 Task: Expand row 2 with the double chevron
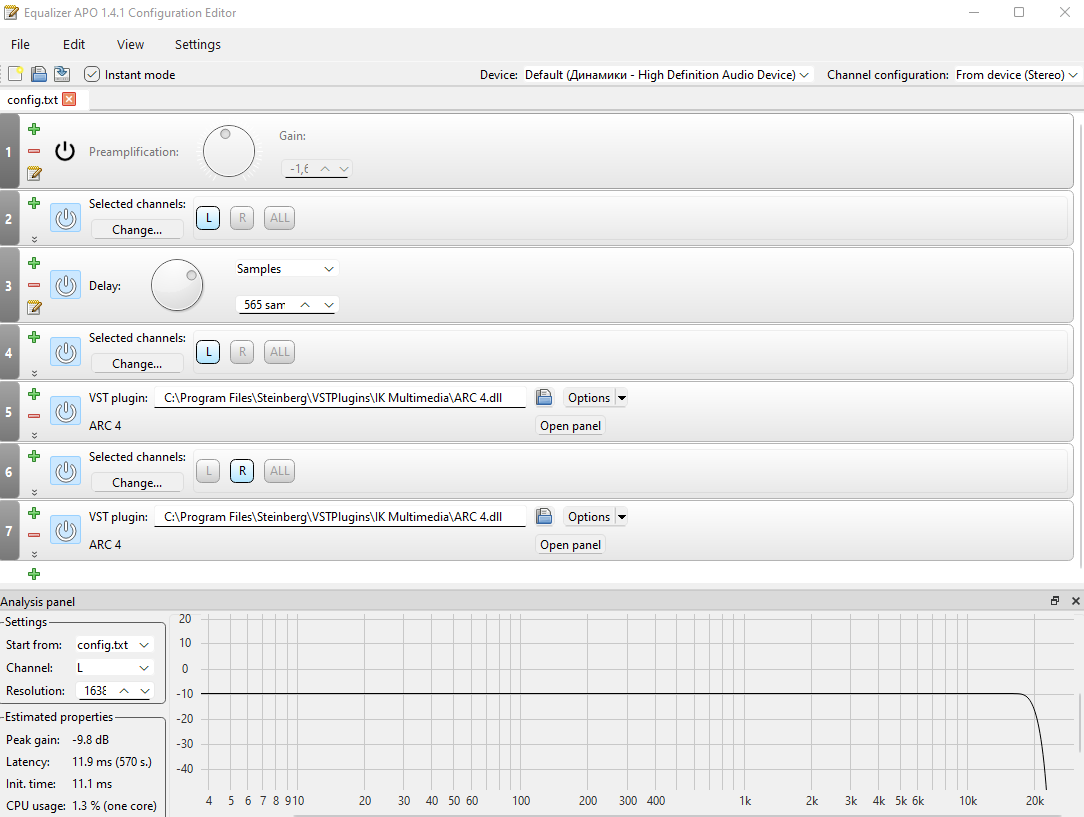click(34, 239)
